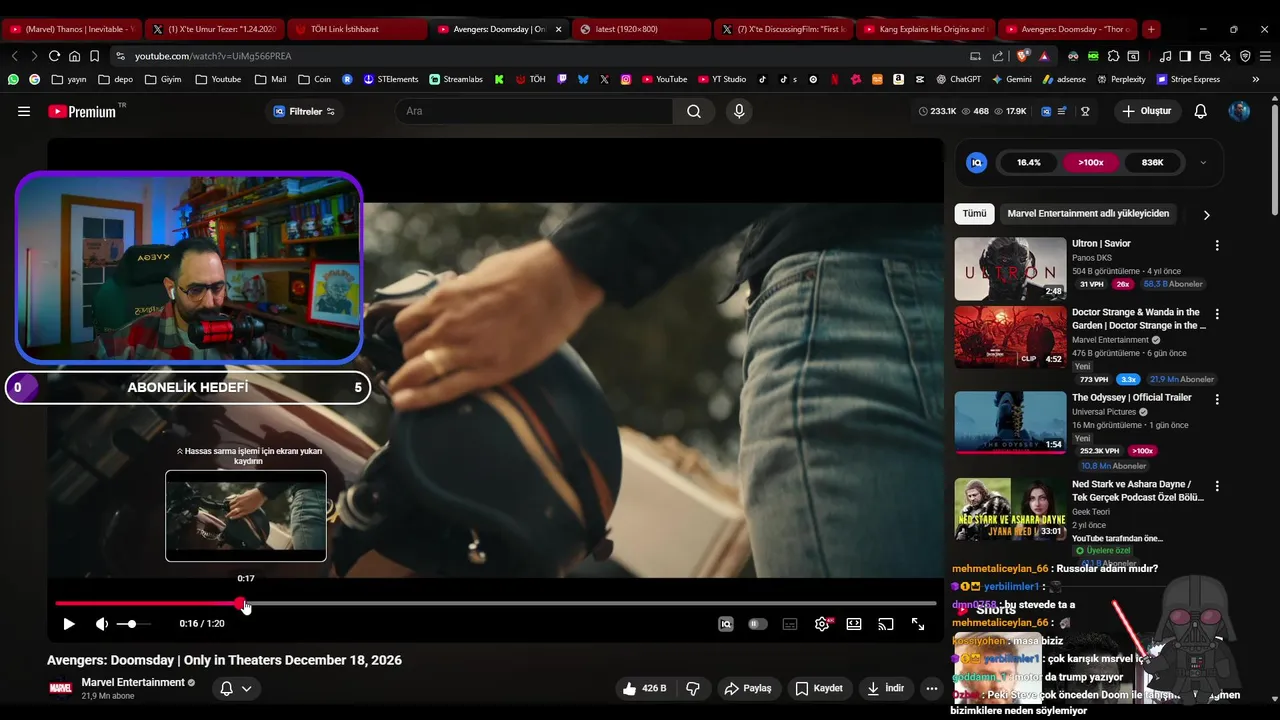Open player settings gear
Image resolution: width=1280 pixels, height=720 pixels.
pos(822,624)
